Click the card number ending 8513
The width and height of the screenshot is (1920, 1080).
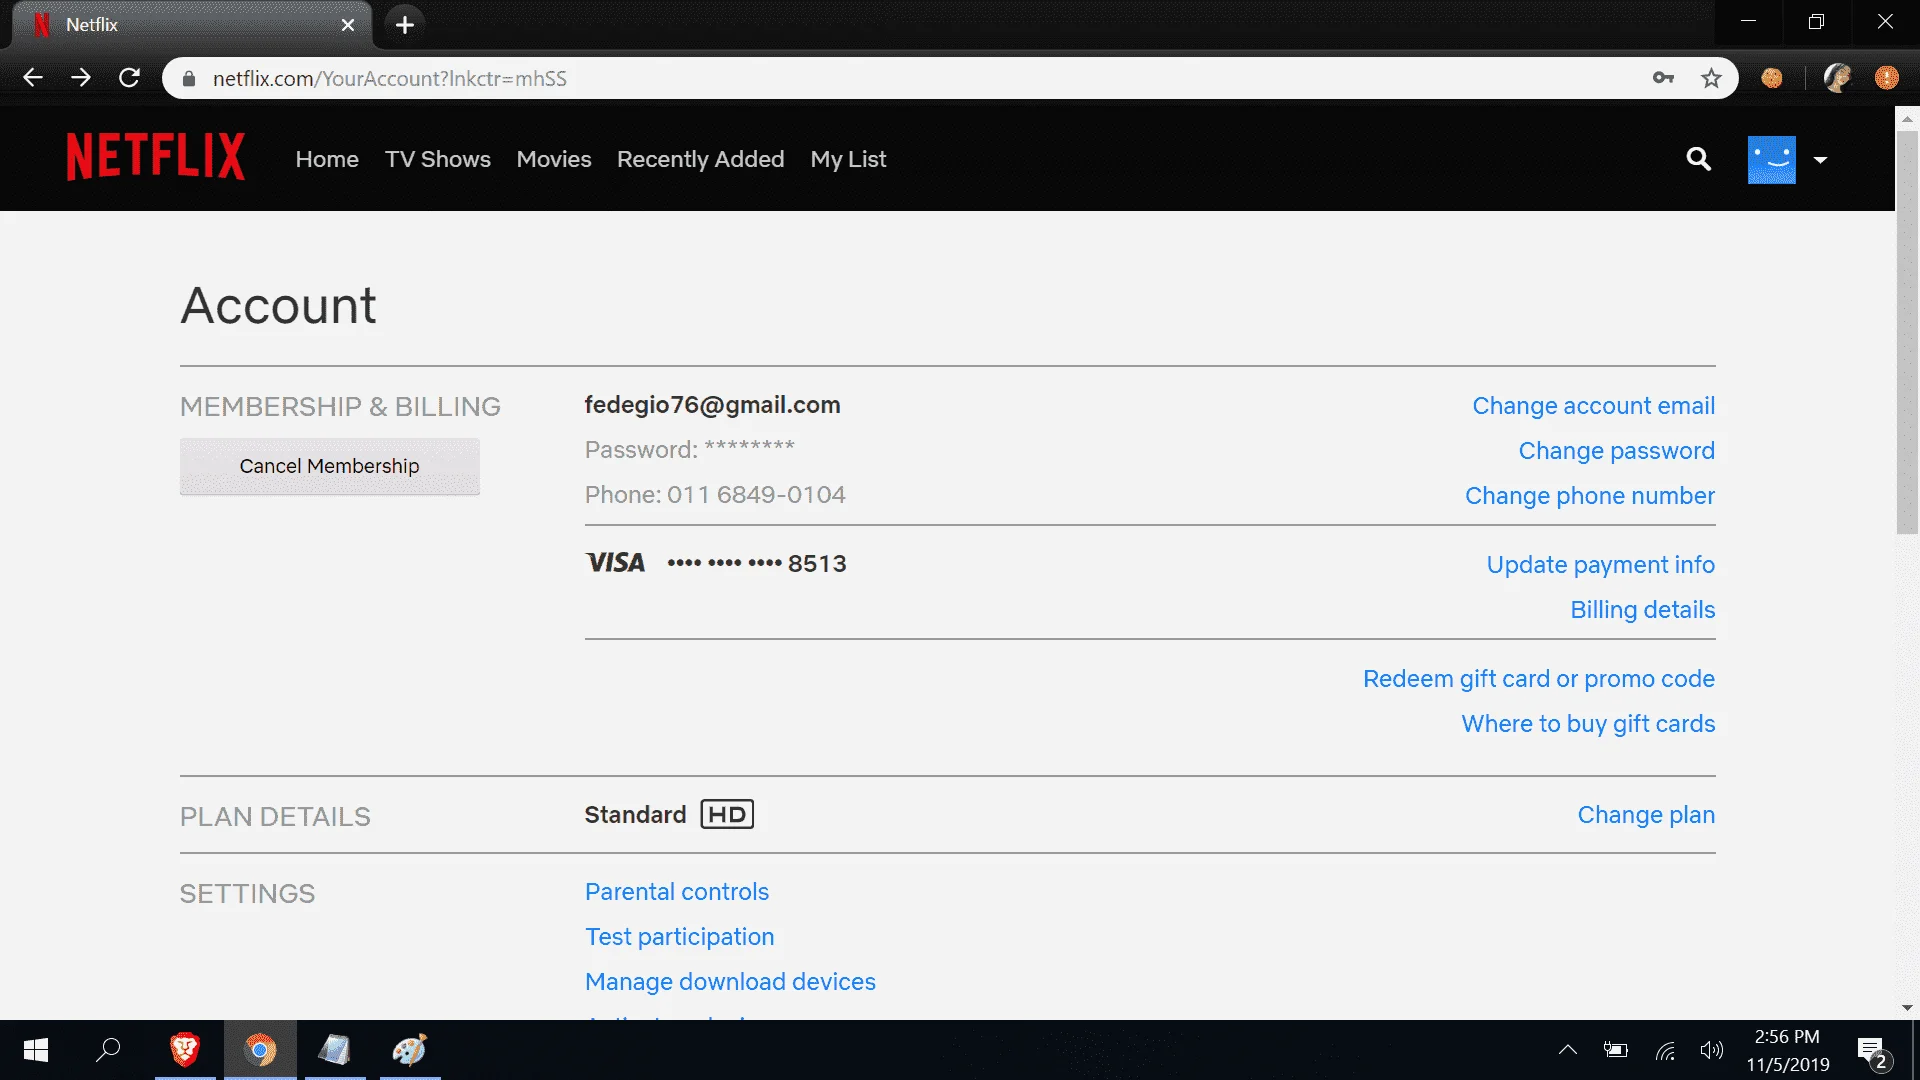tap(757, 564)
